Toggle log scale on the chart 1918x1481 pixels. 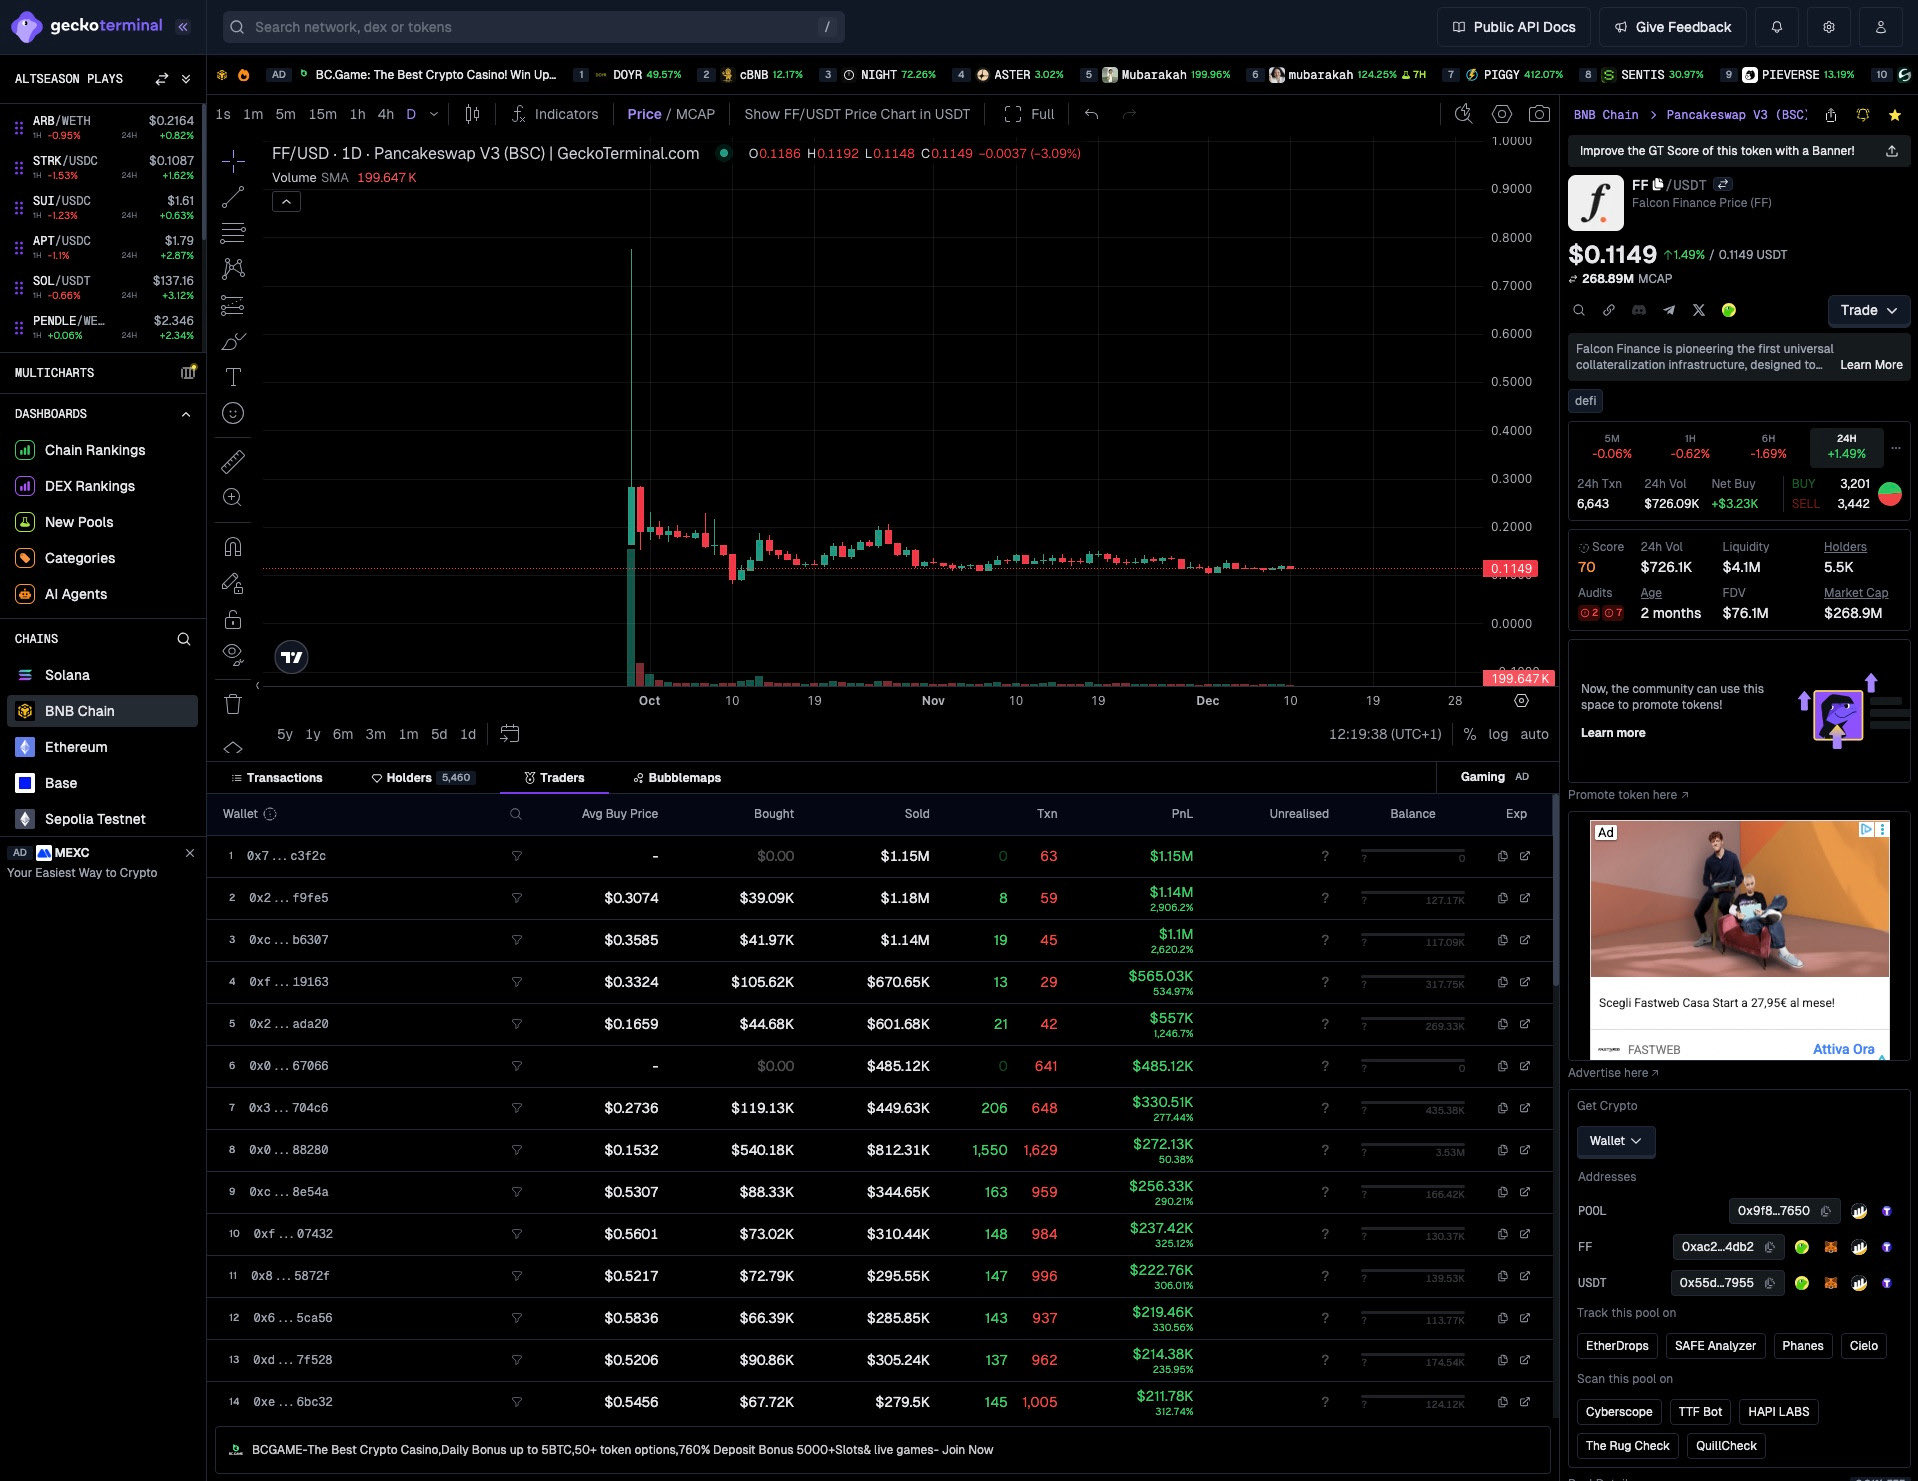coord(1498,734)
